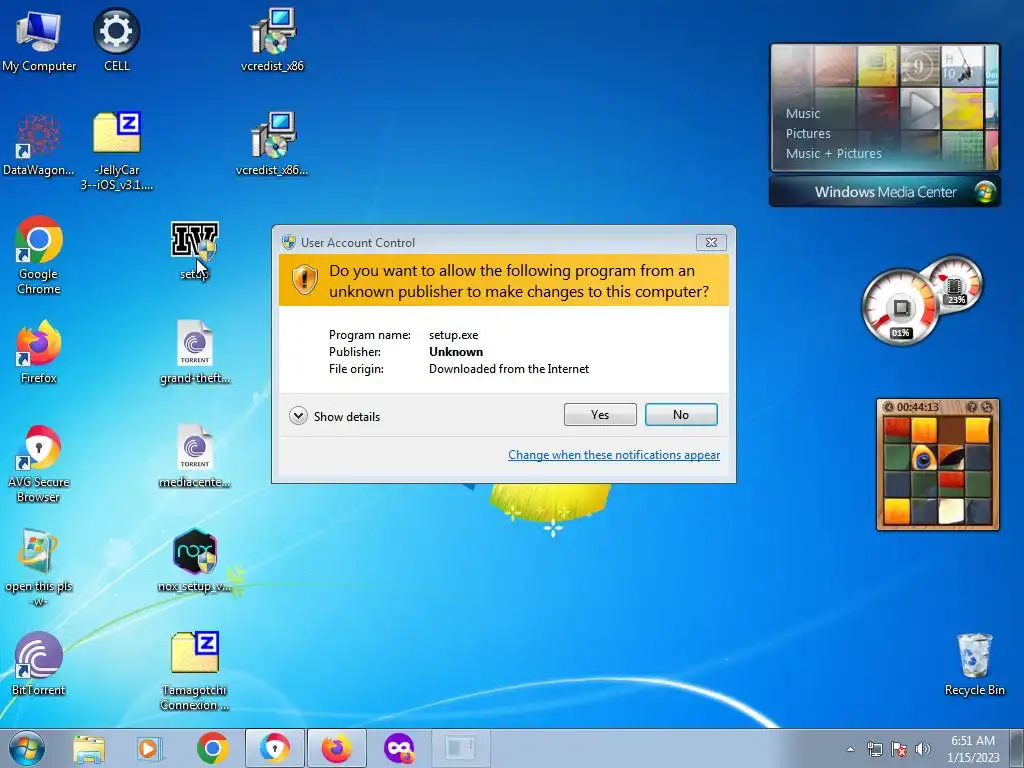The height and width of the screenshot is (768, 1024).
Task: Click No in User Account Control
Action: tap(681, 415)
